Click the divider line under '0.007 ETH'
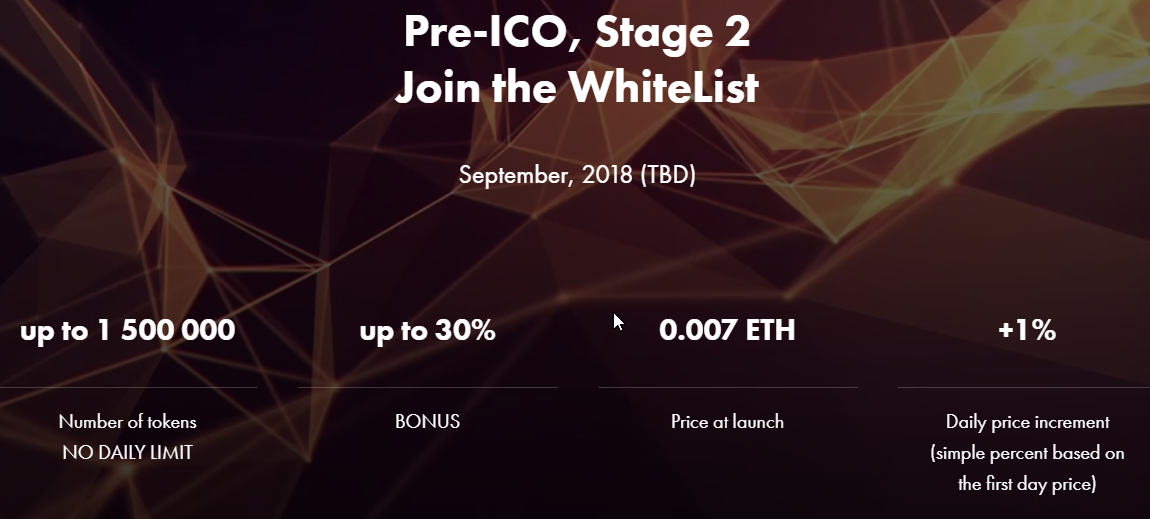 tap(728, 387)
